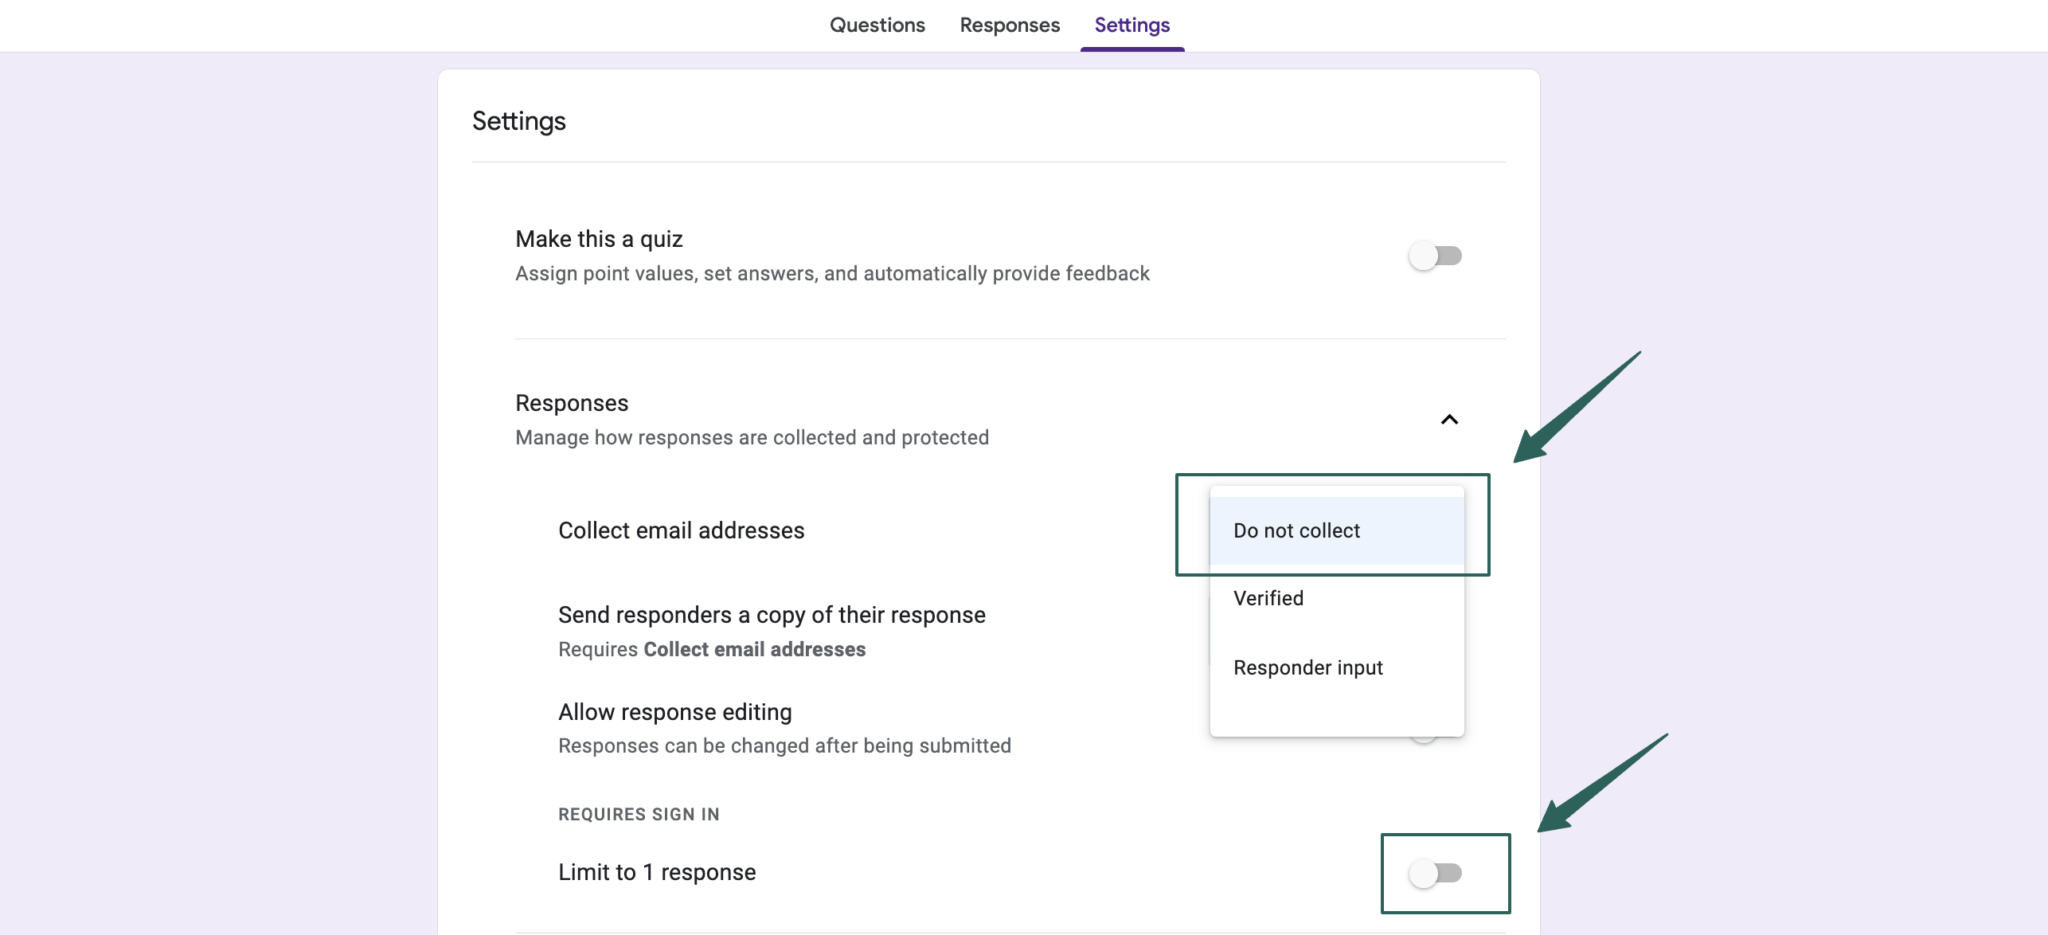Viewport: 2048px width, 935px height.
Task: Click the Settings page heading
Action: (x=519, y=121)
